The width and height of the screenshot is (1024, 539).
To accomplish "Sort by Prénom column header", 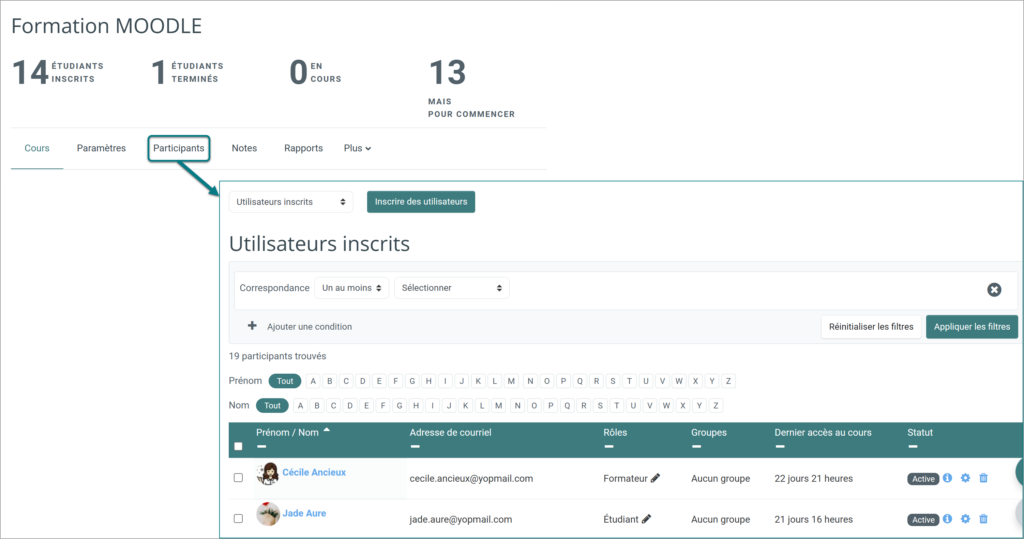I will (x=272, y=433).
